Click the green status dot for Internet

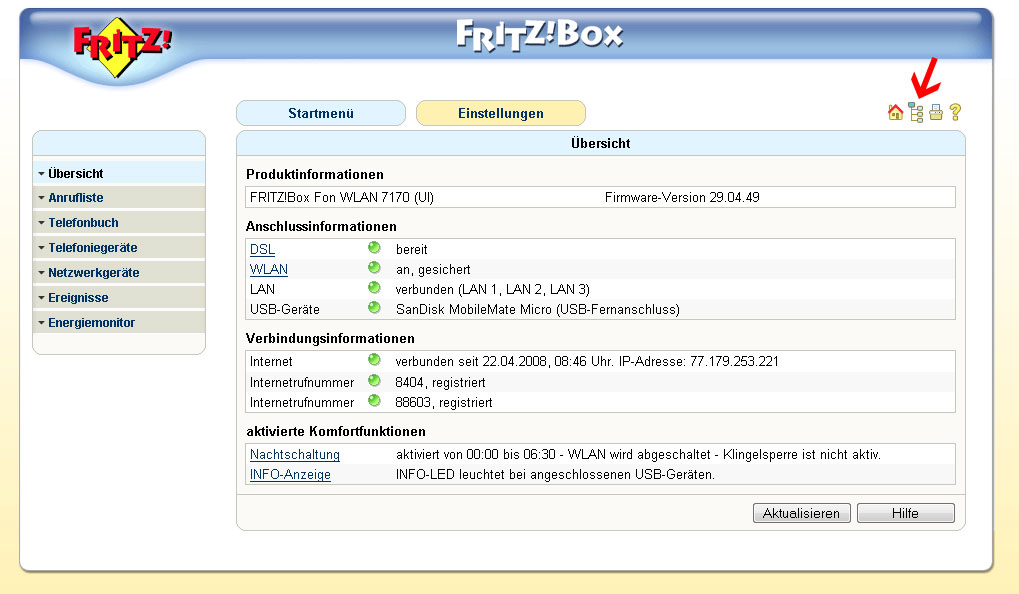[x=374, y=359]
